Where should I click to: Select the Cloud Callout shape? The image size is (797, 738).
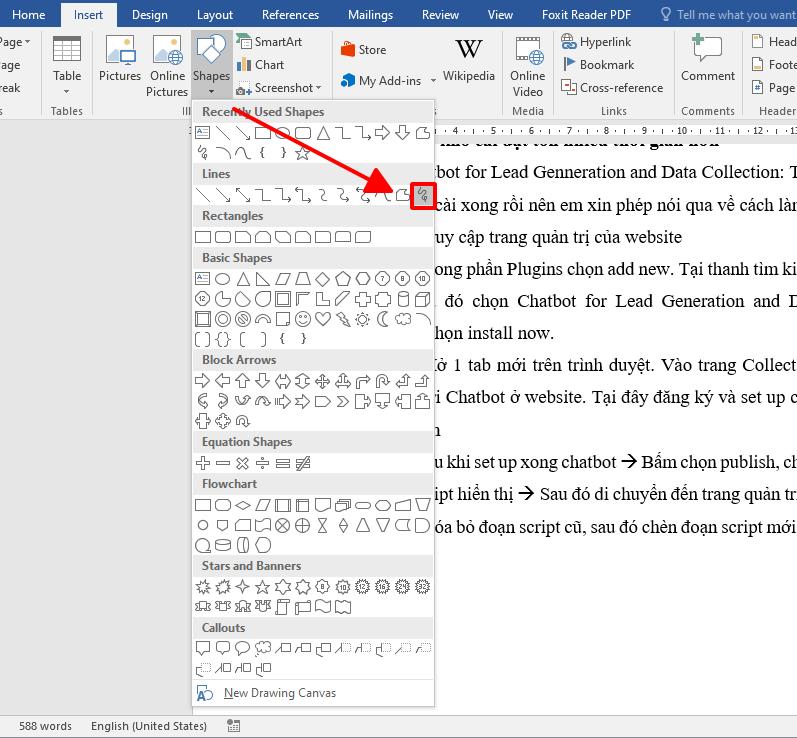click(263, 648)
